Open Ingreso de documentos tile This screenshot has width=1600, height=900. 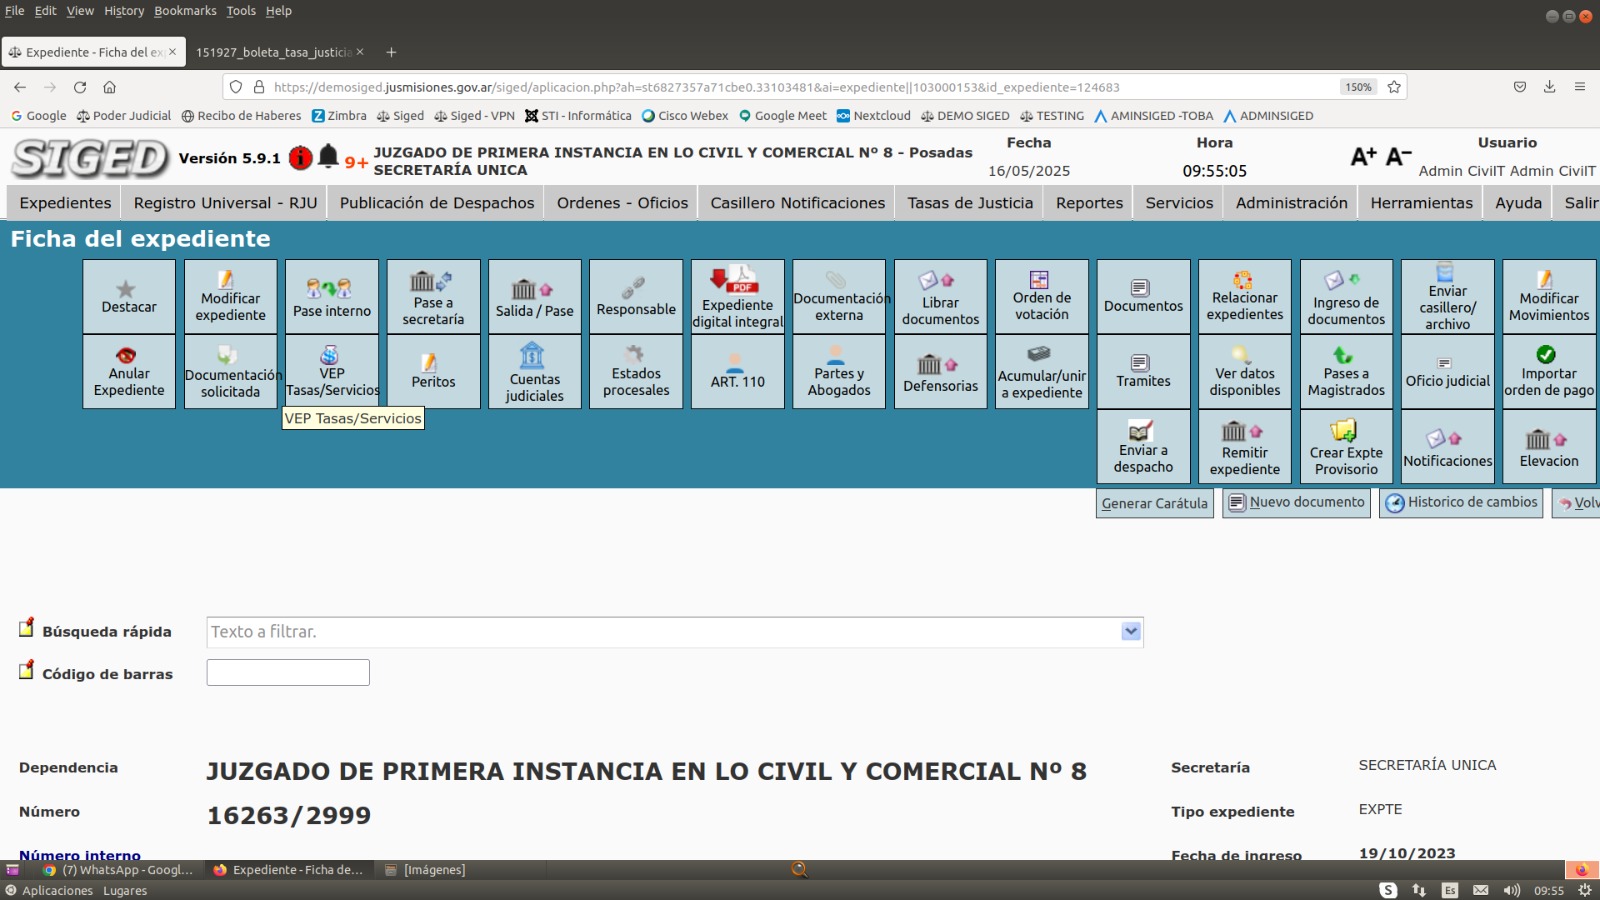pos(1346,297)
